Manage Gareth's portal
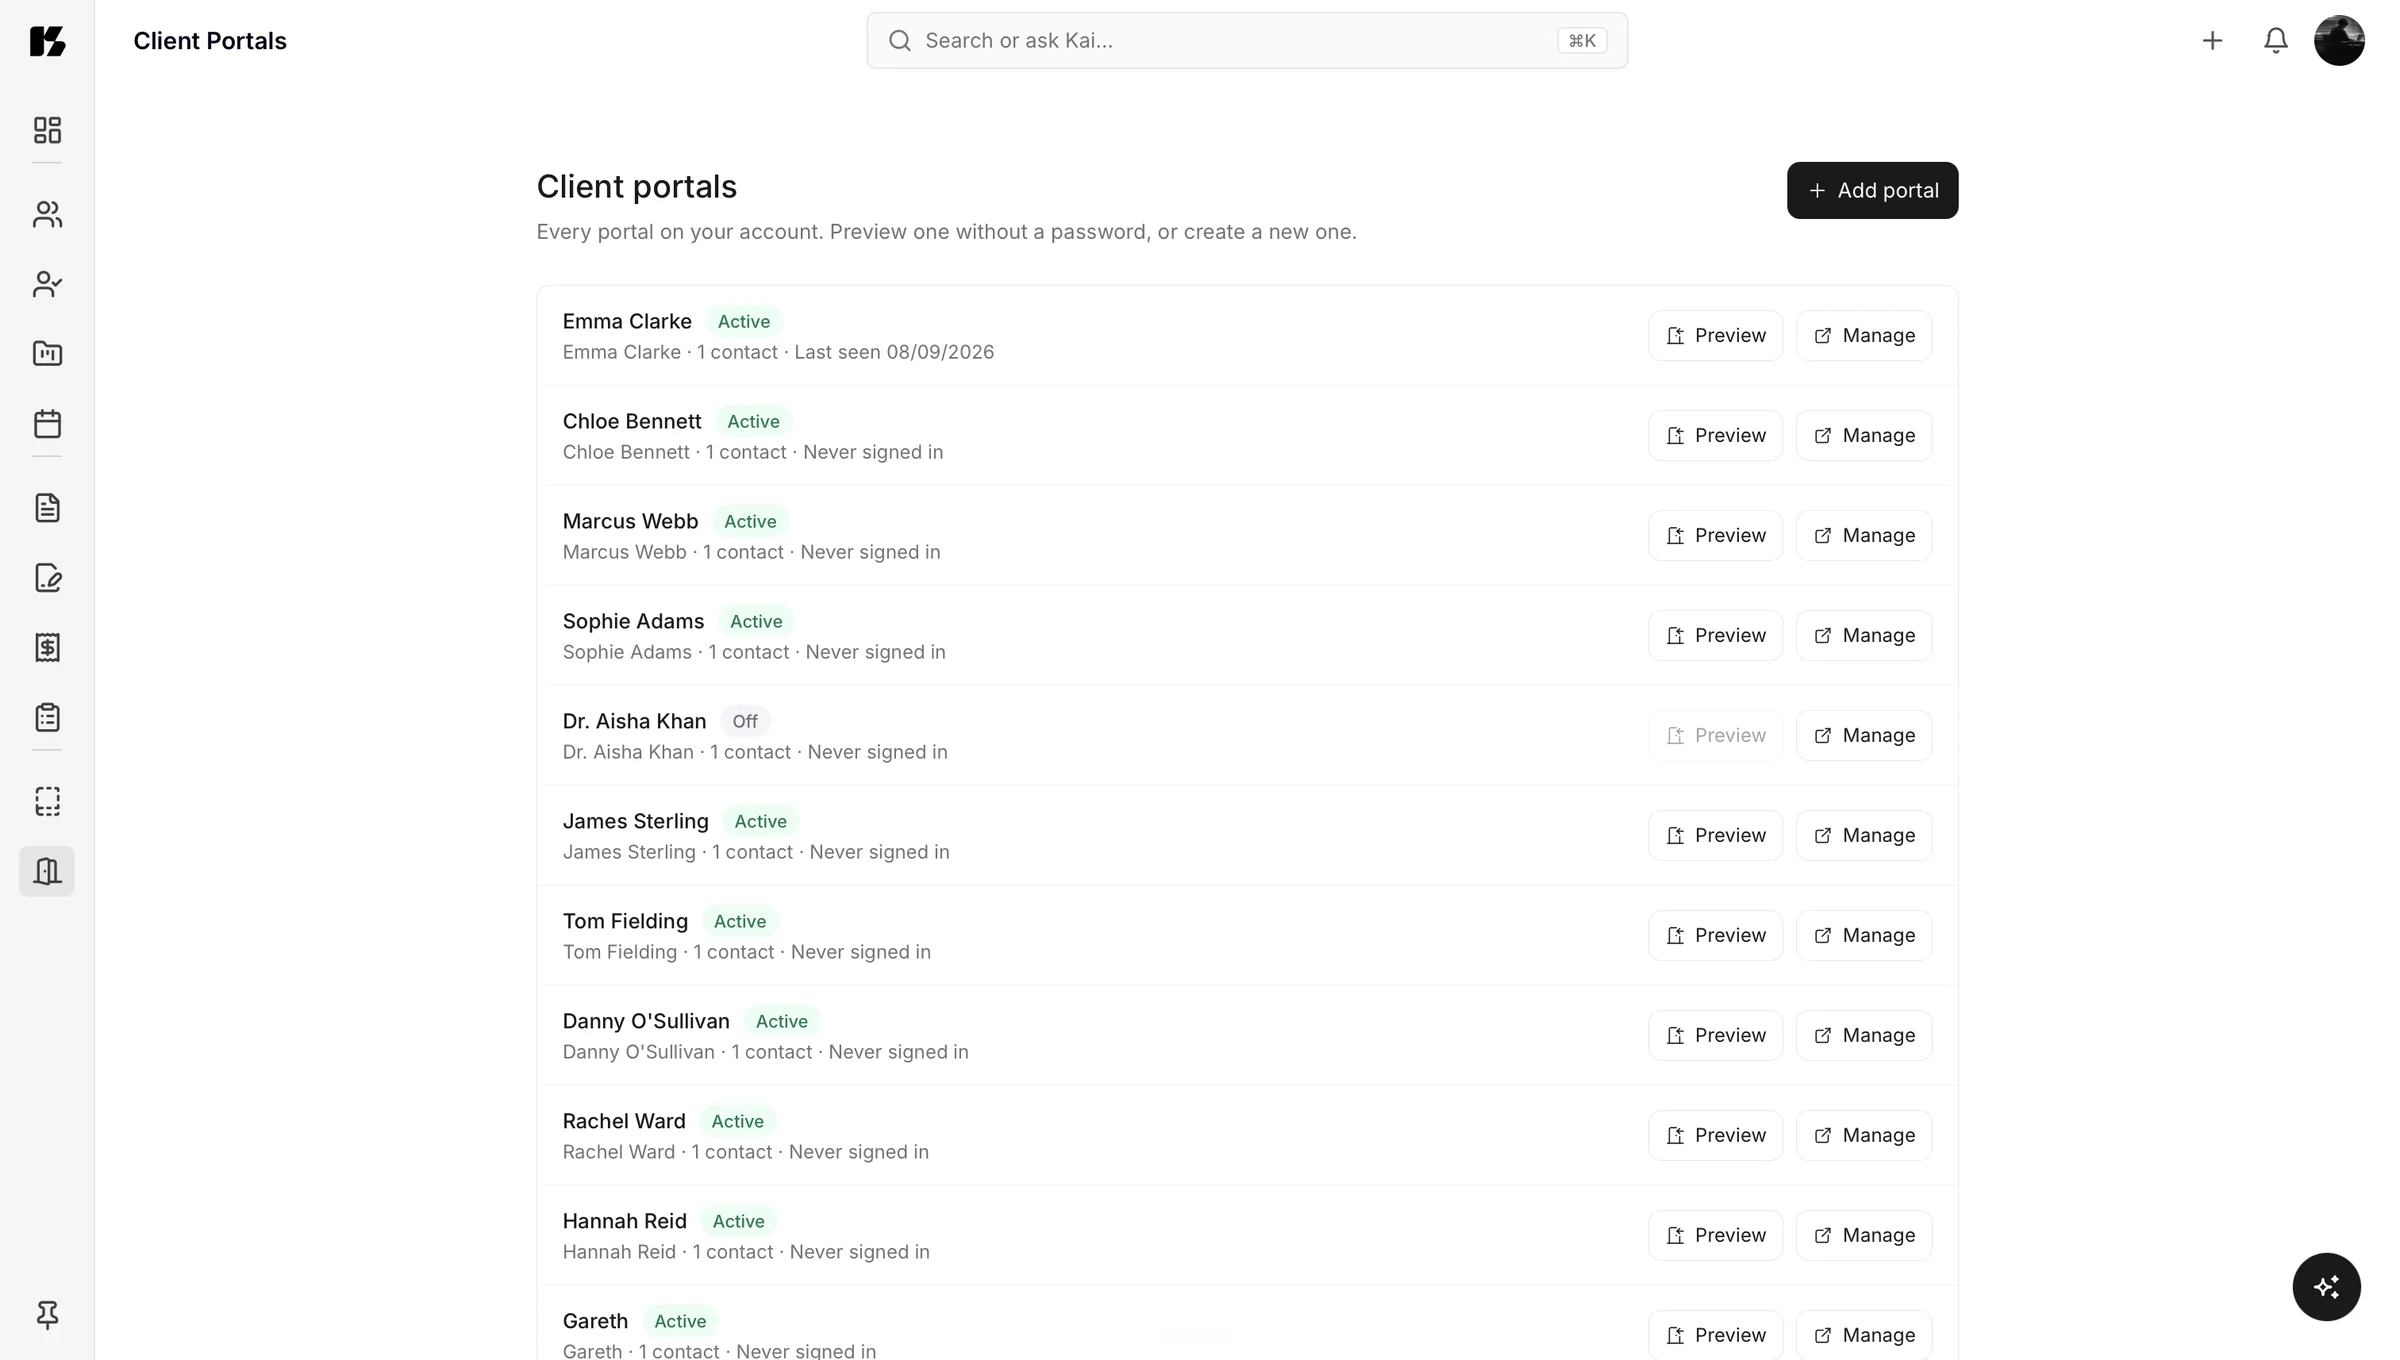Image resolution: width=2400 pixels, height=1360 pixels. click(x=1864, y=1335)
